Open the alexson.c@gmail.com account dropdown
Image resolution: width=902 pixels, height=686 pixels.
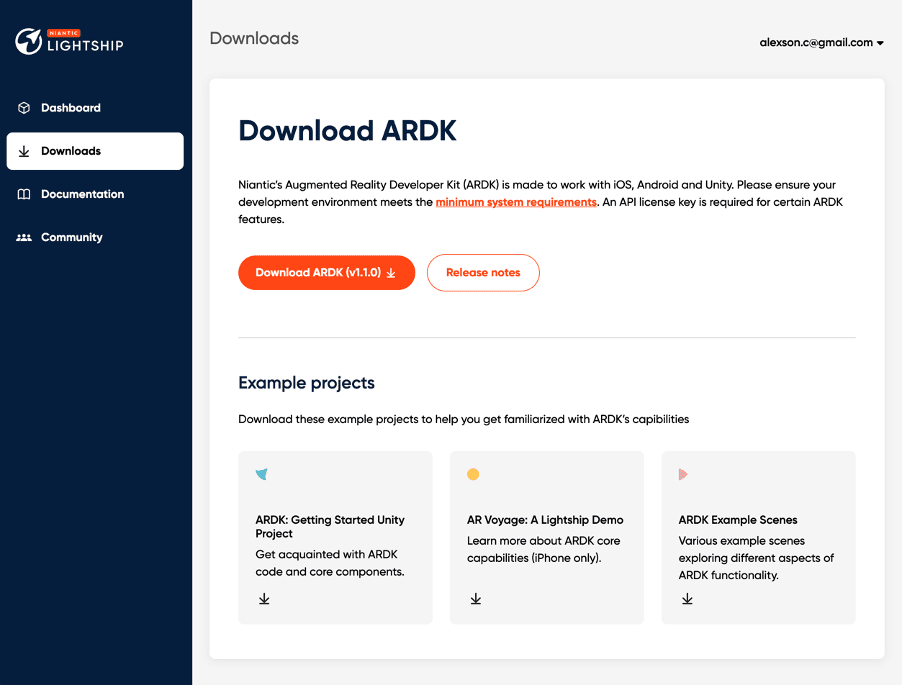[821, 43]
